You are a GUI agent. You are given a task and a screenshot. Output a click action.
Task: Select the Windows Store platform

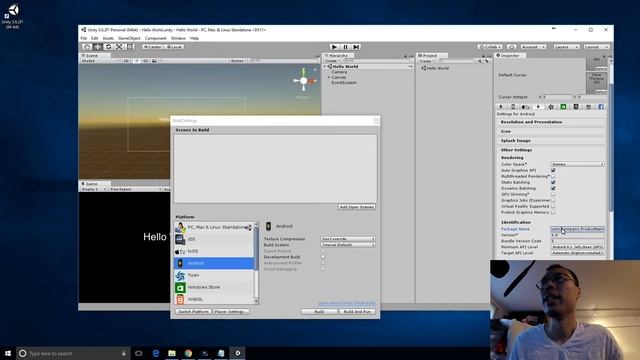[214, 287]
